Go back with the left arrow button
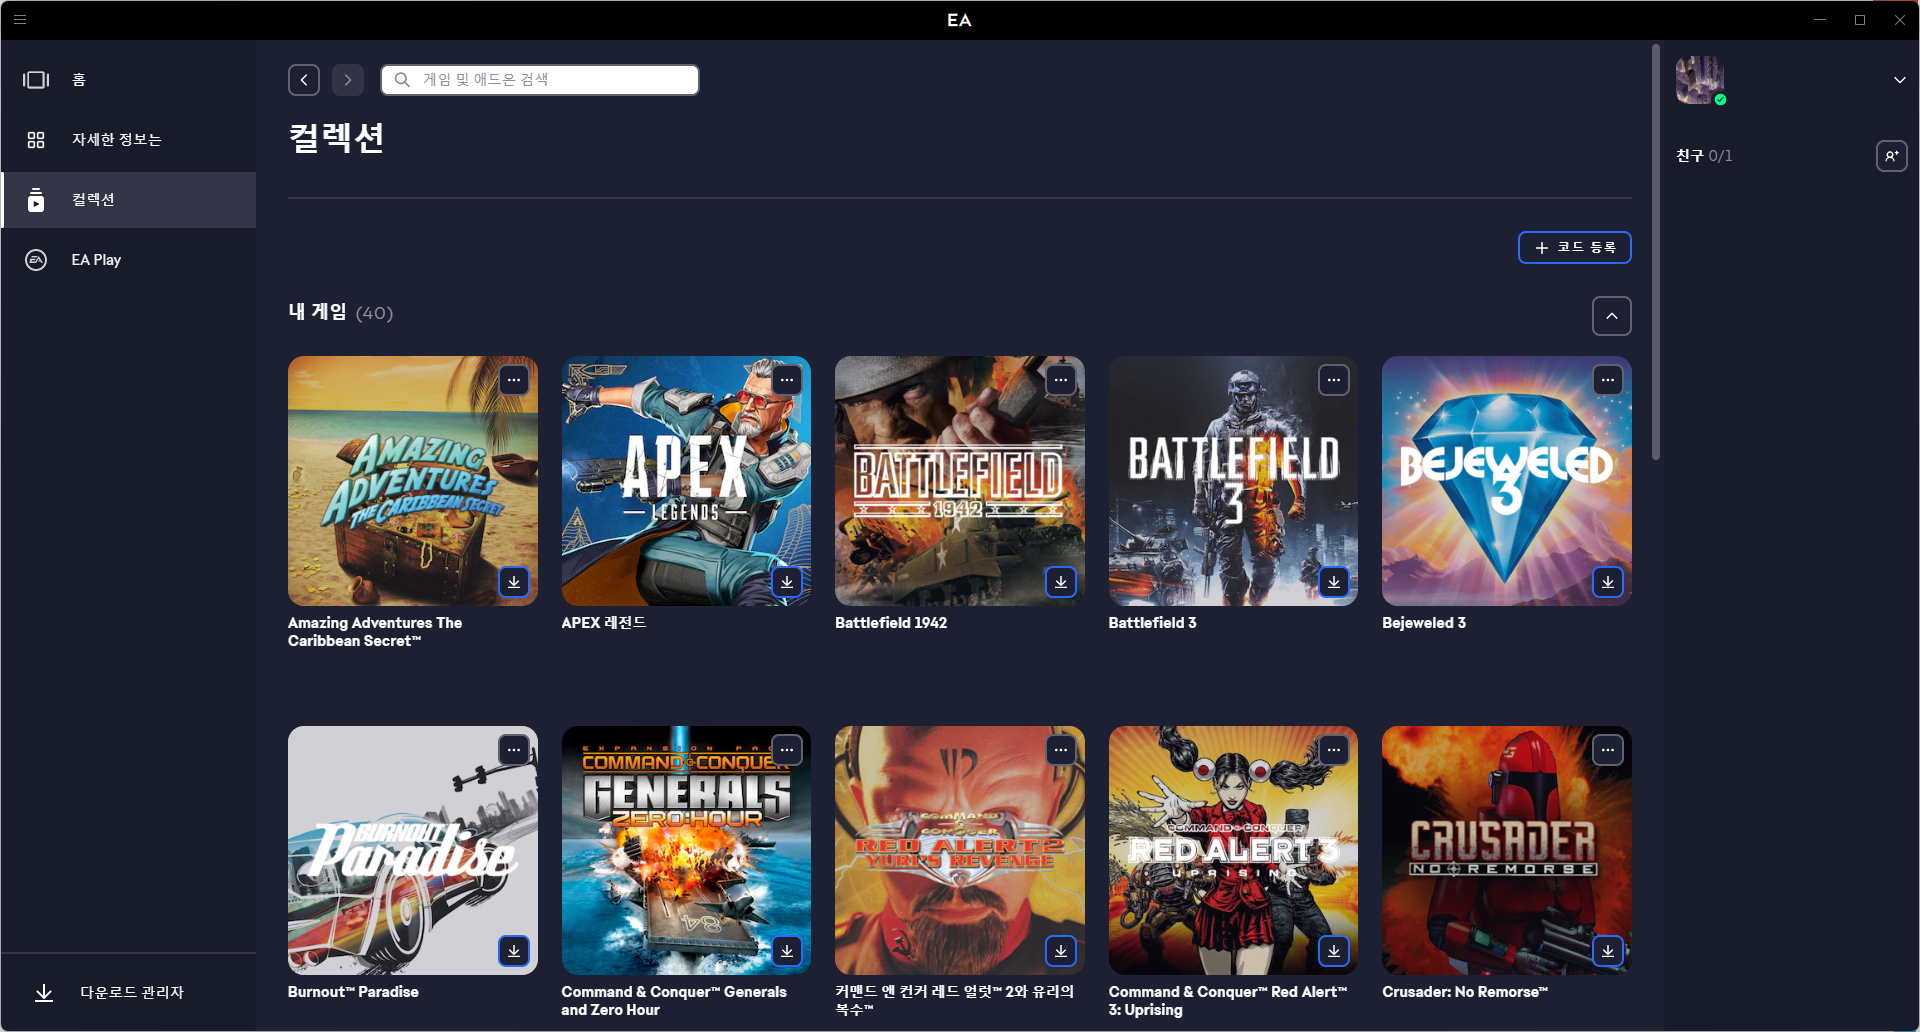This screenshot has height=1032, width=1920. 304,80
